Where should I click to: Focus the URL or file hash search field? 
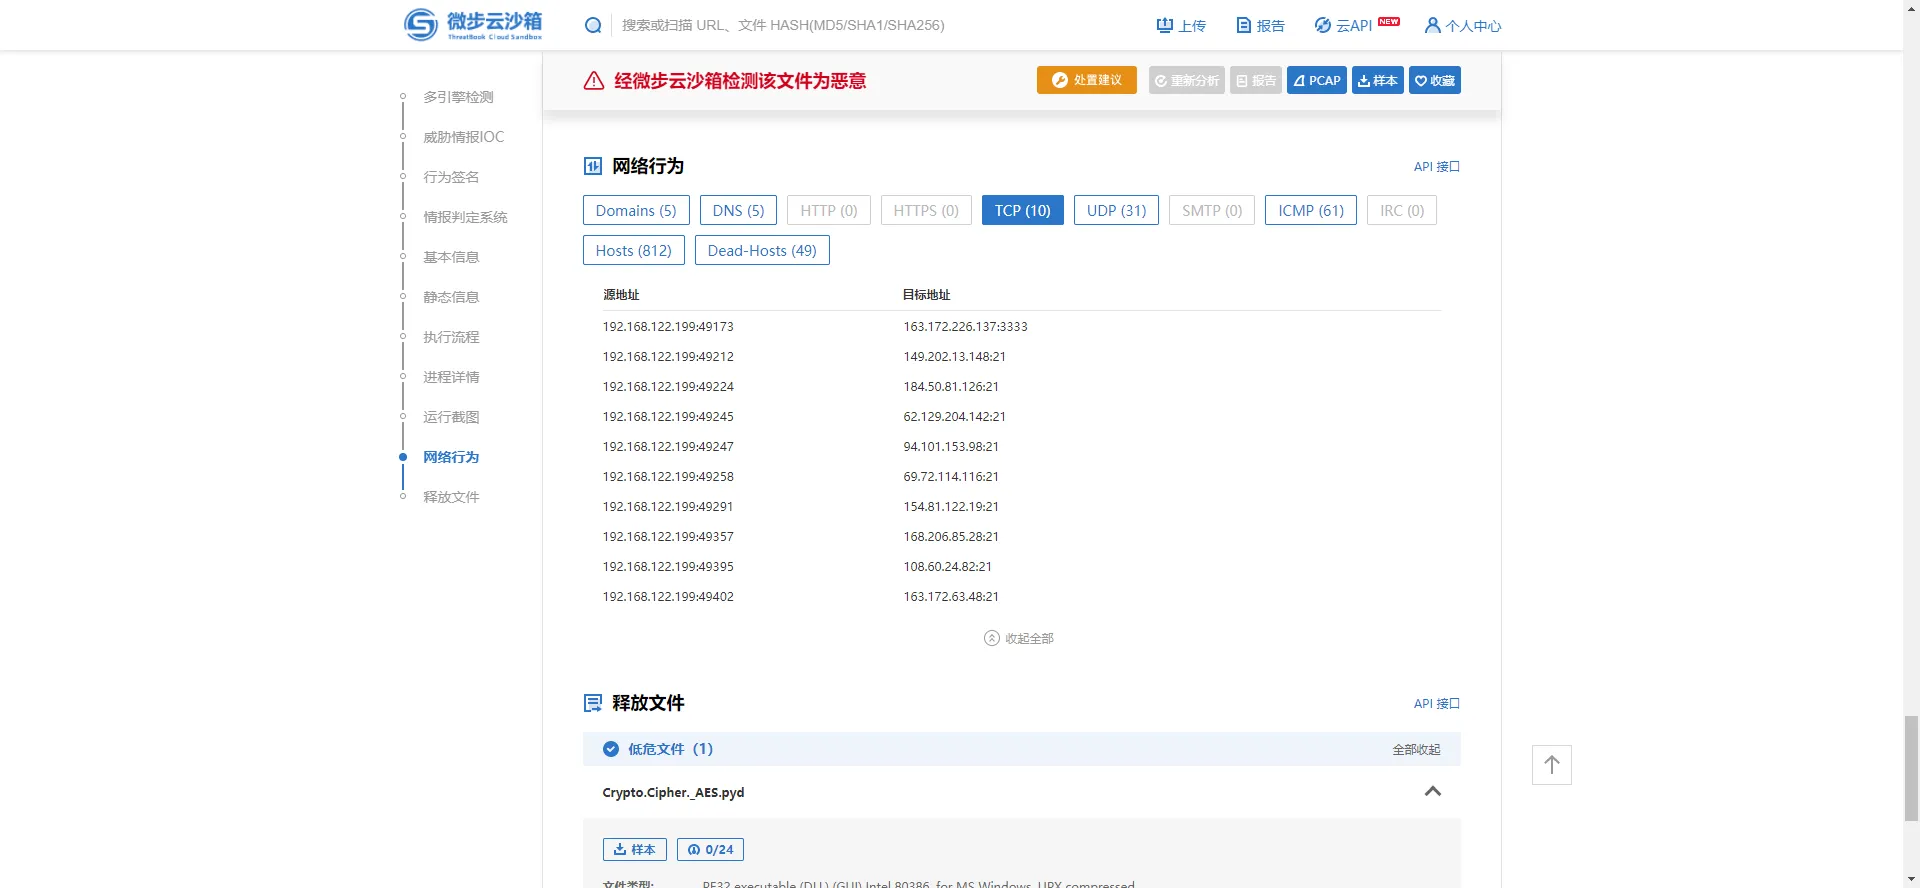click(x=782, y=25)
